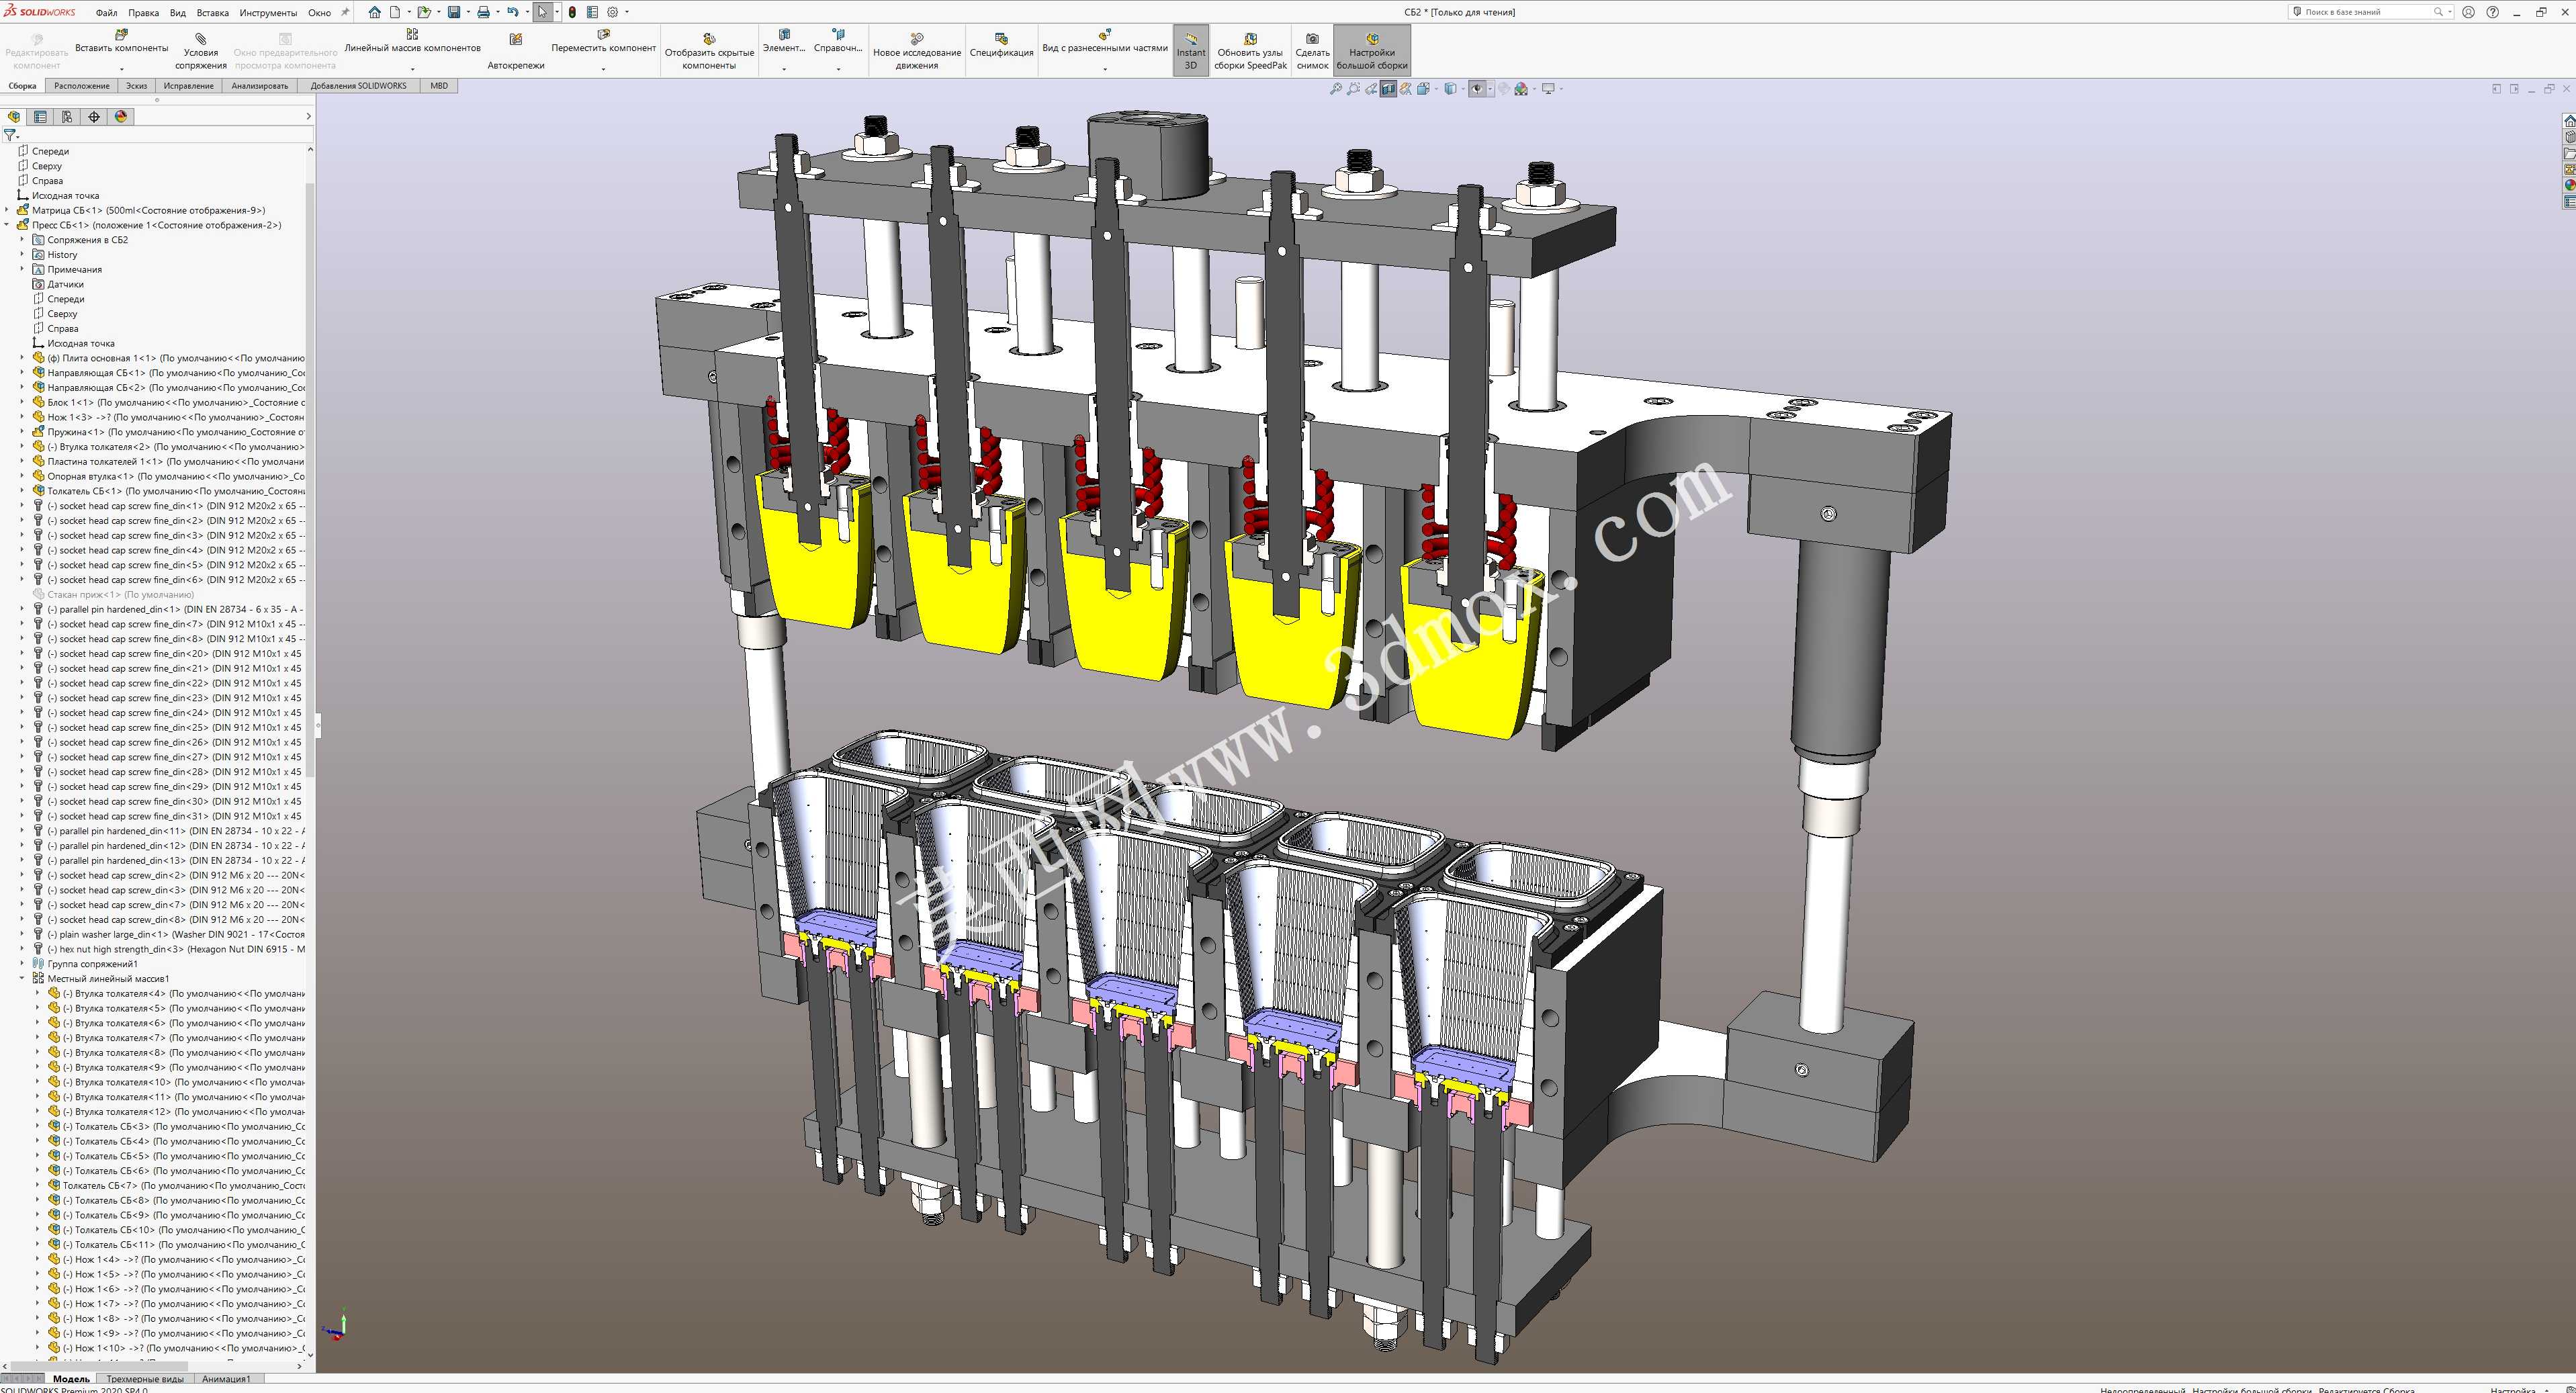The width and height of the screenshot is (2576, 1393).
Task: Switch to Эскиз ribbon tab
Action: (x=136, y=86)
